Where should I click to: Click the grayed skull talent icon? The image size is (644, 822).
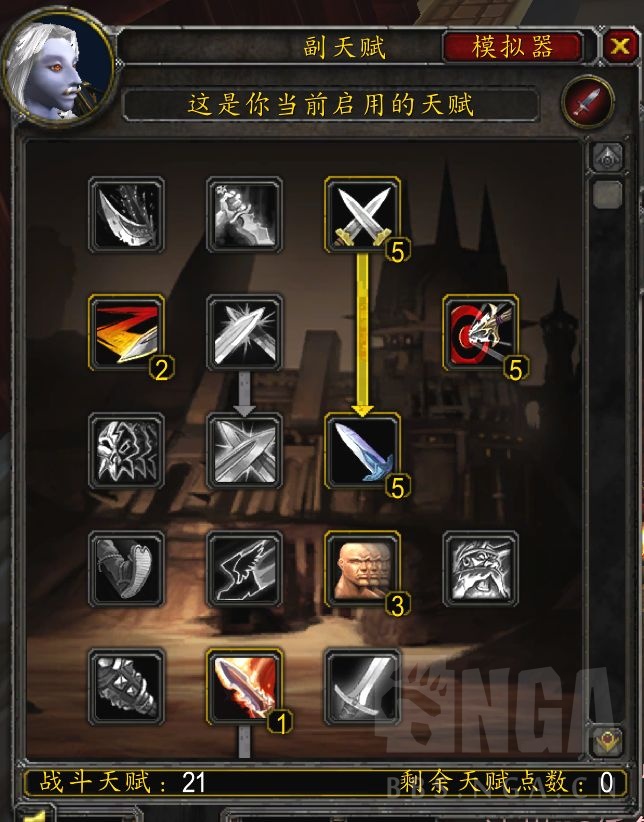126,451
